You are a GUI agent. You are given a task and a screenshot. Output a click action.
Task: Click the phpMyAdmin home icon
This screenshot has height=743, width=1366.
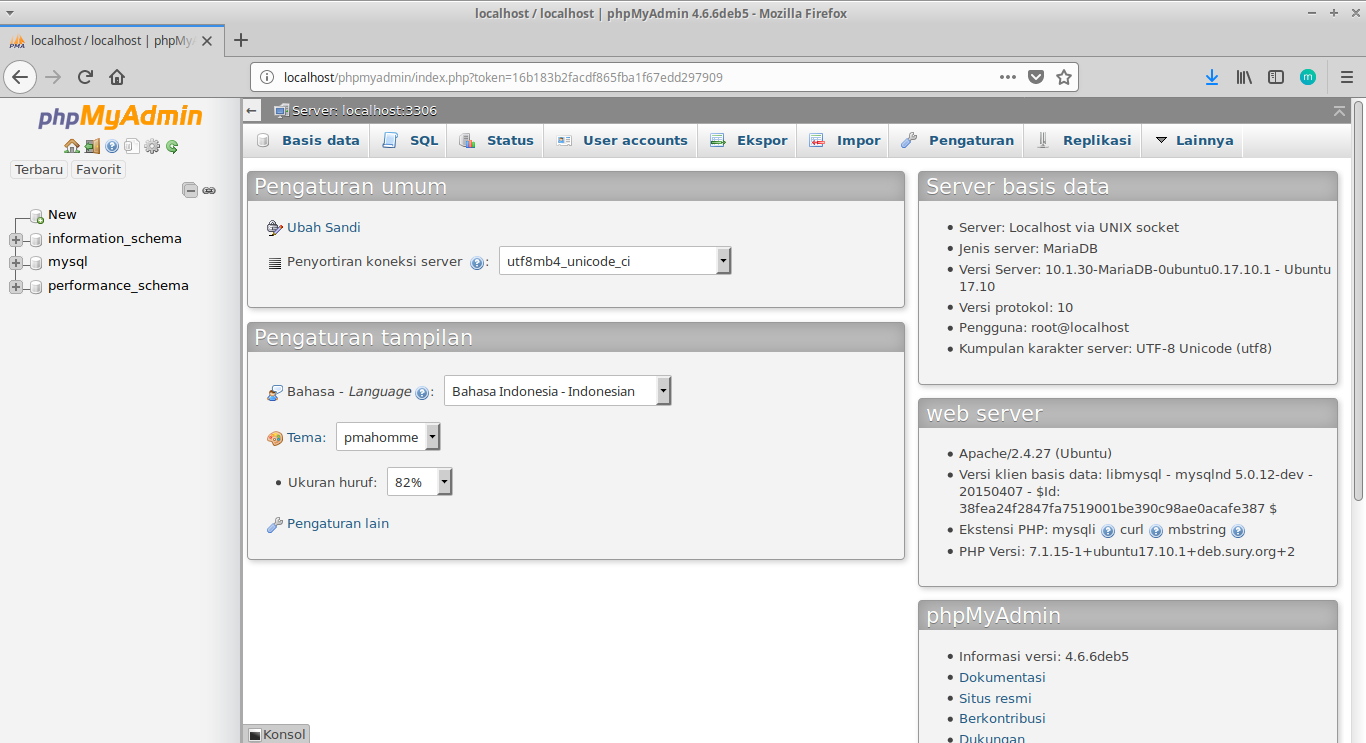(x=72, y=146)
